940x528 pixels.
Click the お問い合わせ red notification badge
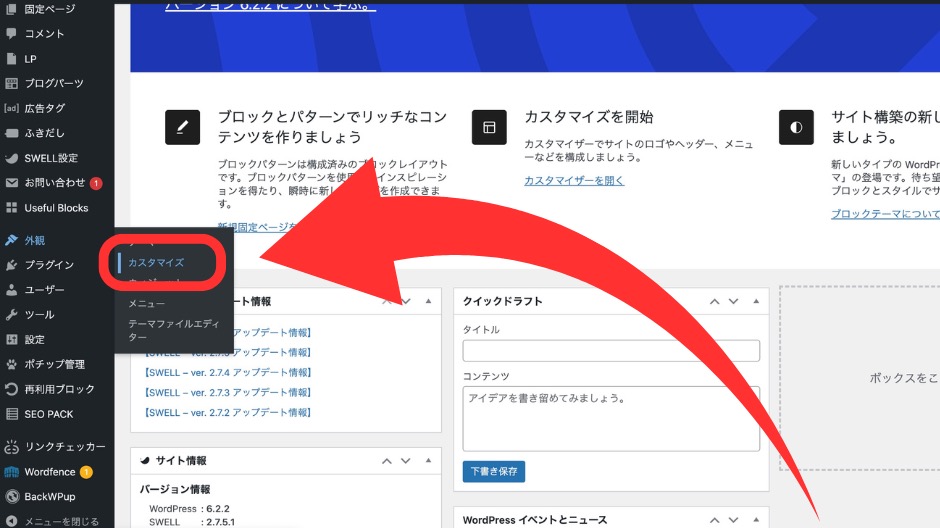[96, 183]
